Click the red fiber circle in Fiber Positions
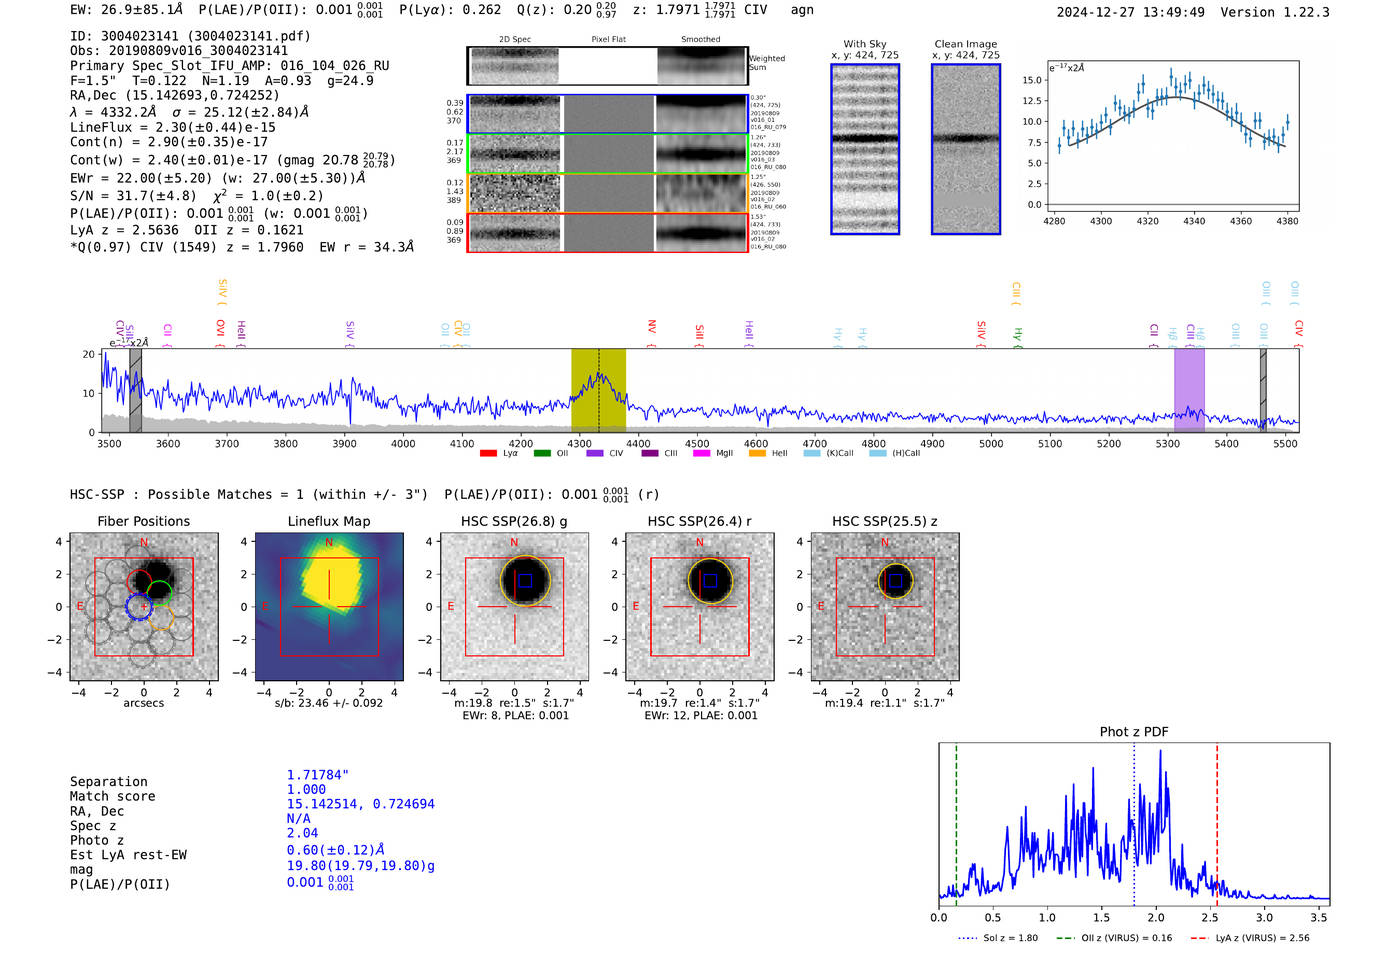This screenshot has width=1400, height=953. click(138, 582)
